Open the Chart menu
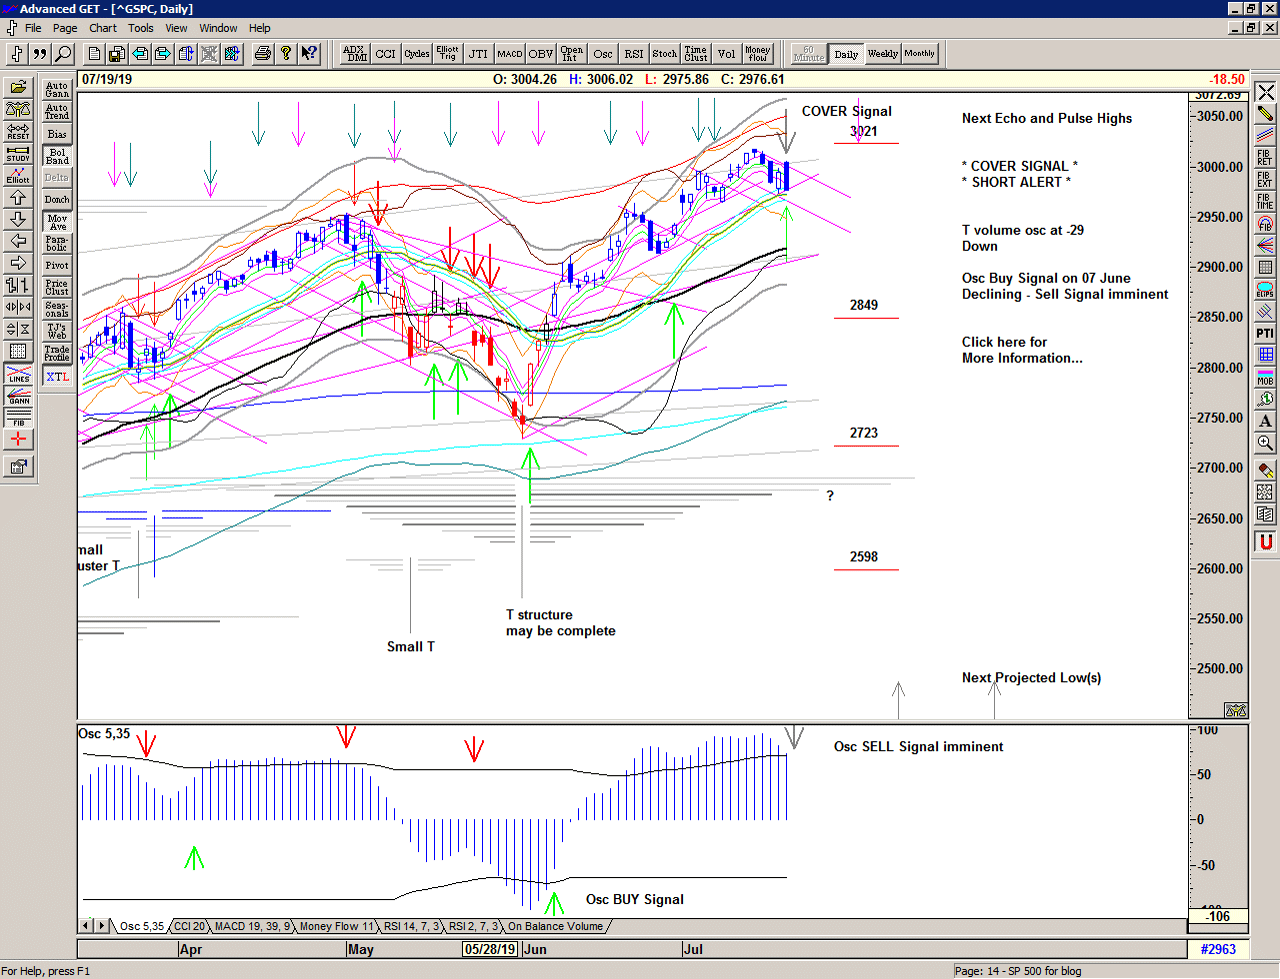 103,28
